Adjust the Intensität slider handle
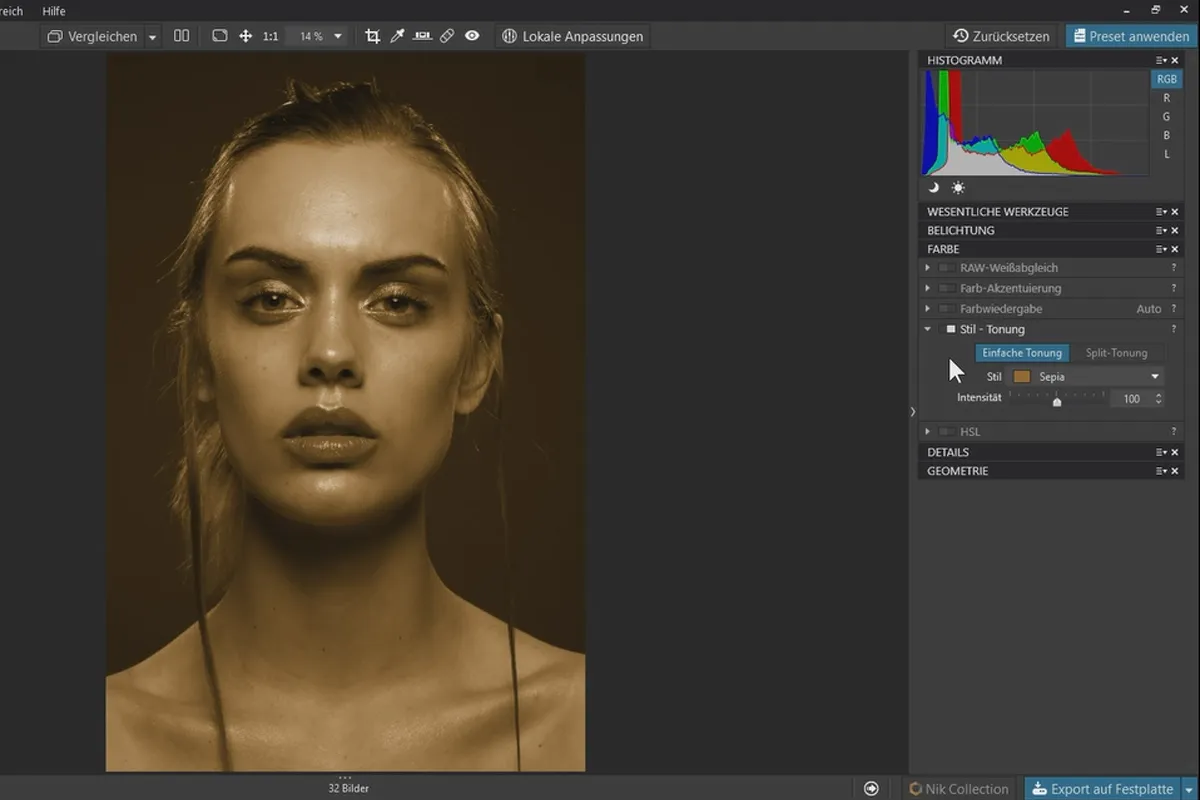The width and height of the screenshot is (1200, 800). point(1057,401)
